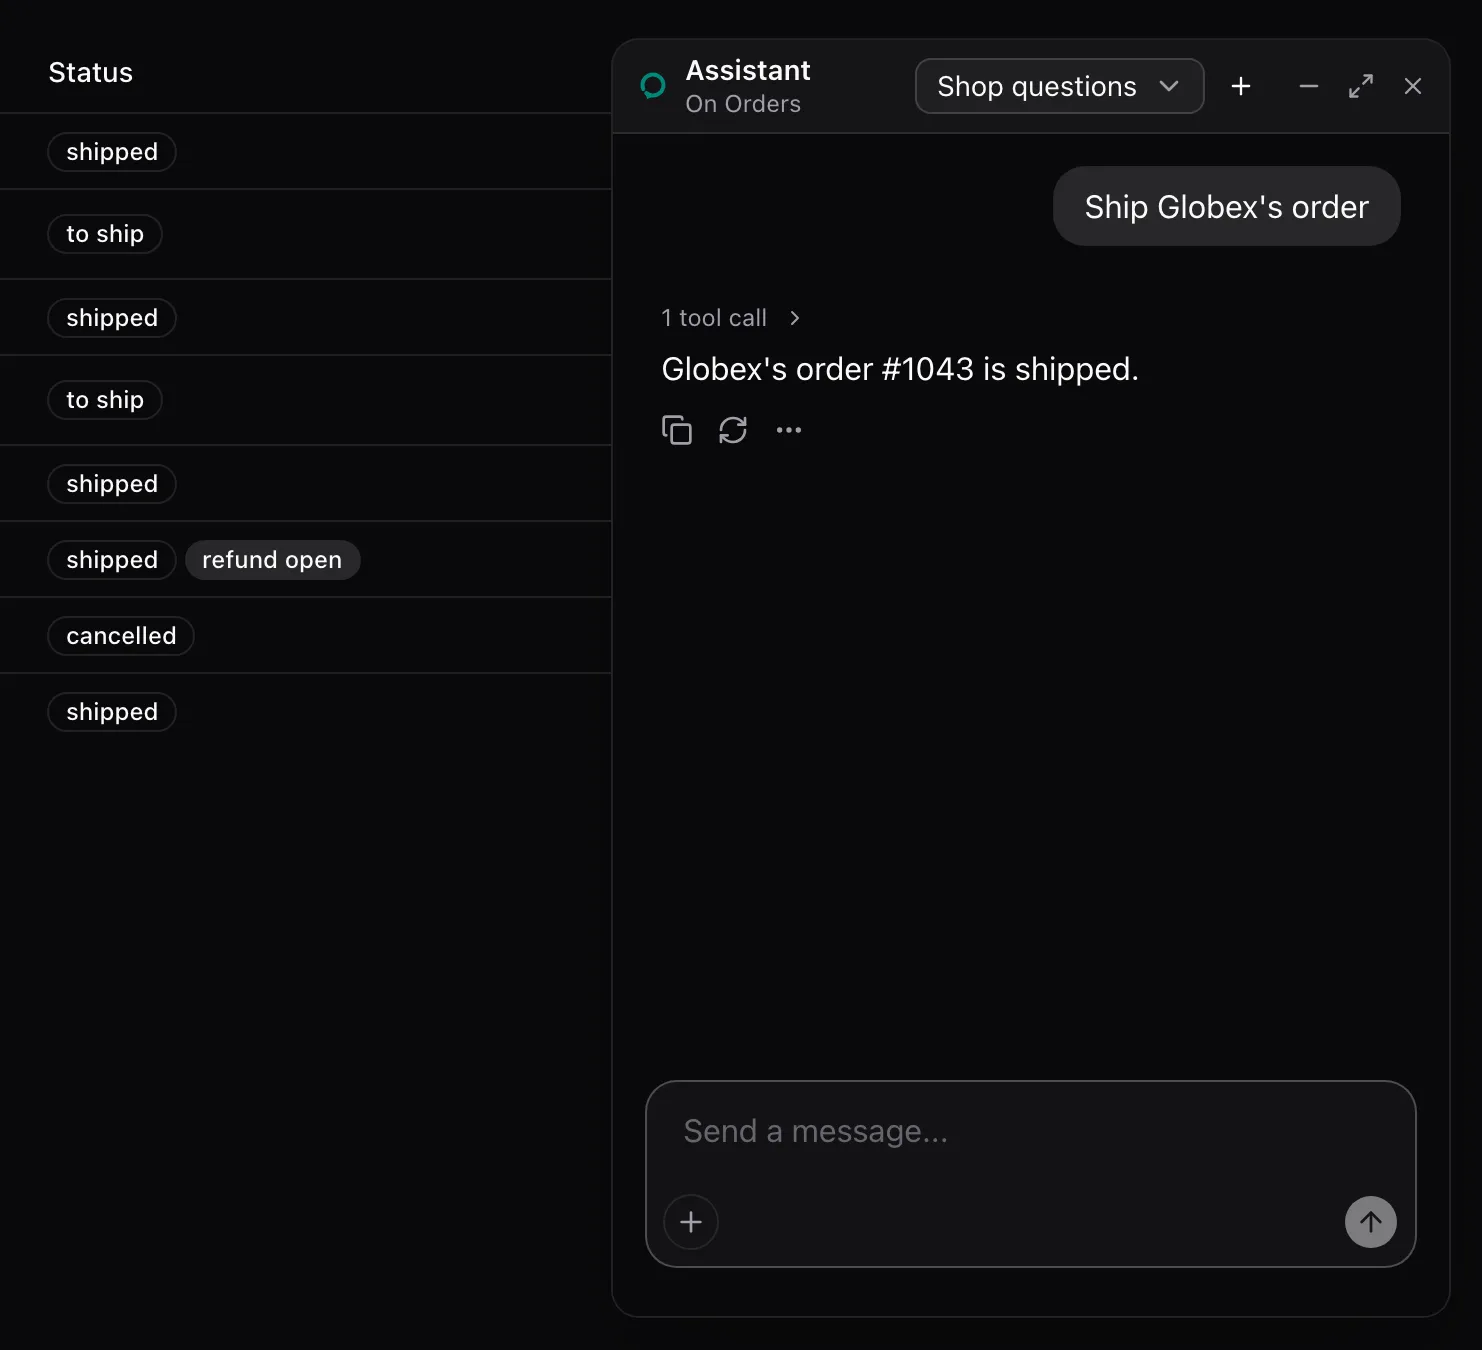
Task: Click the Status column header
Action: click(91, 72)
